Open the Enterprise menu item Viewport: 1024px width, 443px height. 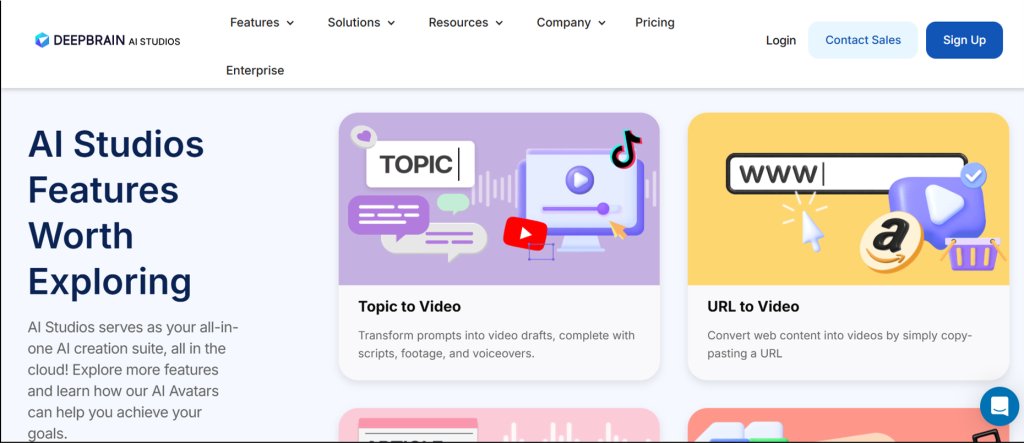coord(255,70)
